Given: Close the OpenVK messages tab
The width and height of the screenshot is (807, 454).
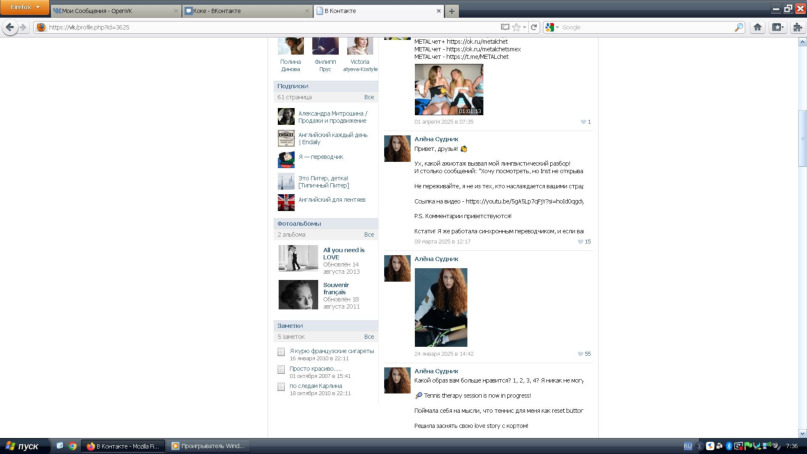Looking at the screenshot, I should (x=176, y=11).
